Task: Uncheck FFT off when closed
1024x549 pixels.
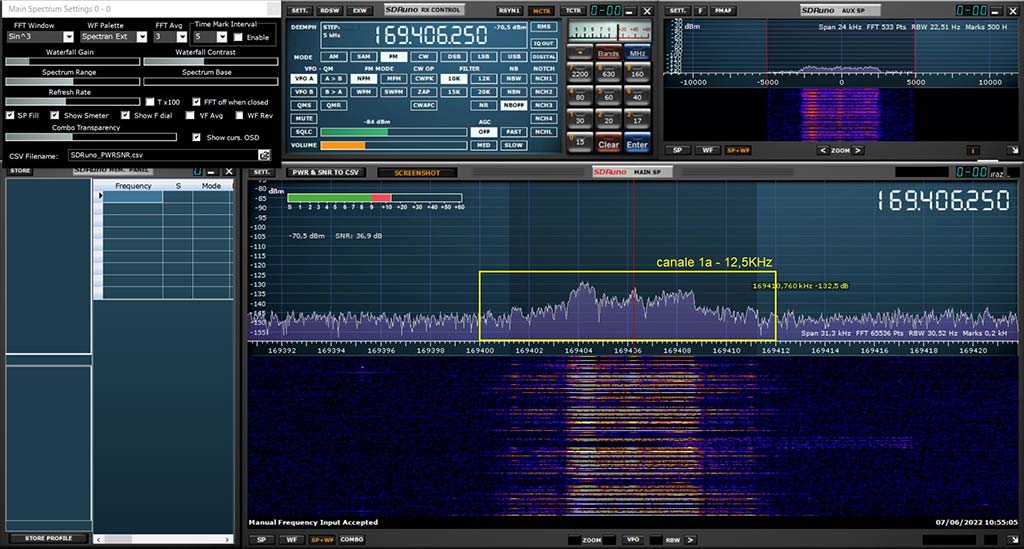Action: (x=197, y=102)
